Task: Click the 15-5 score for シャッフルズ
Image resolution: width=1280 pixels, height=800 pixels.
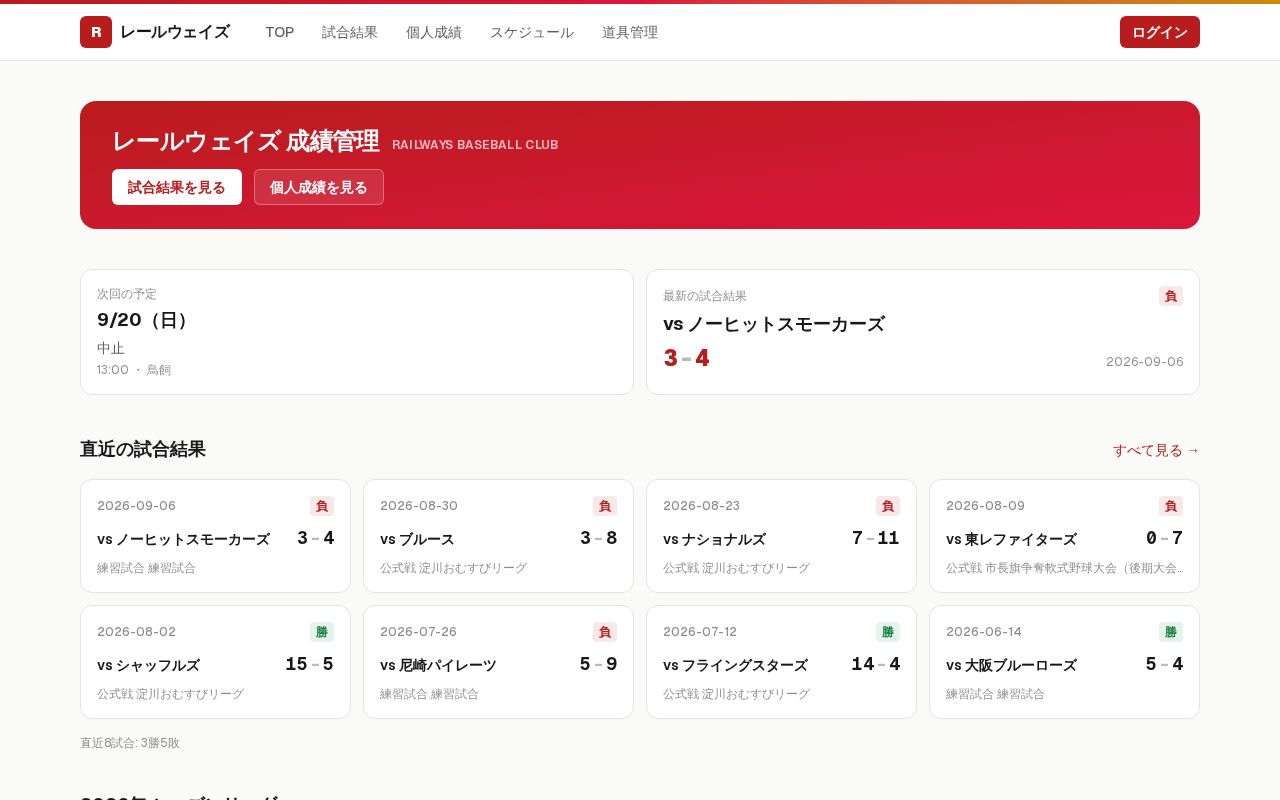Action: coord(309,664)
